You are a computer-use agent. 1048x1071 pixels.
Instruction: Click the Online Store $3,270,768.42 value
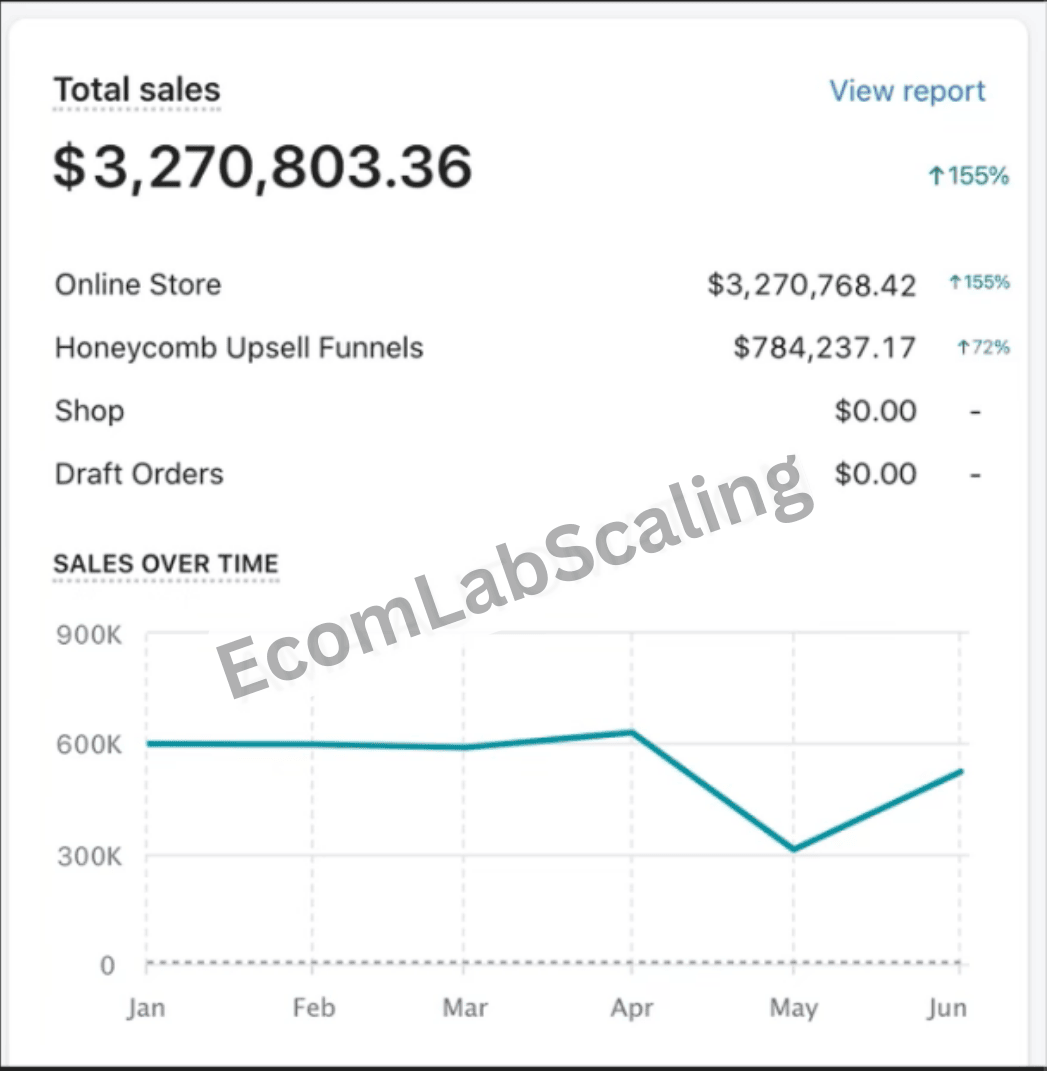tap(811, 285)
